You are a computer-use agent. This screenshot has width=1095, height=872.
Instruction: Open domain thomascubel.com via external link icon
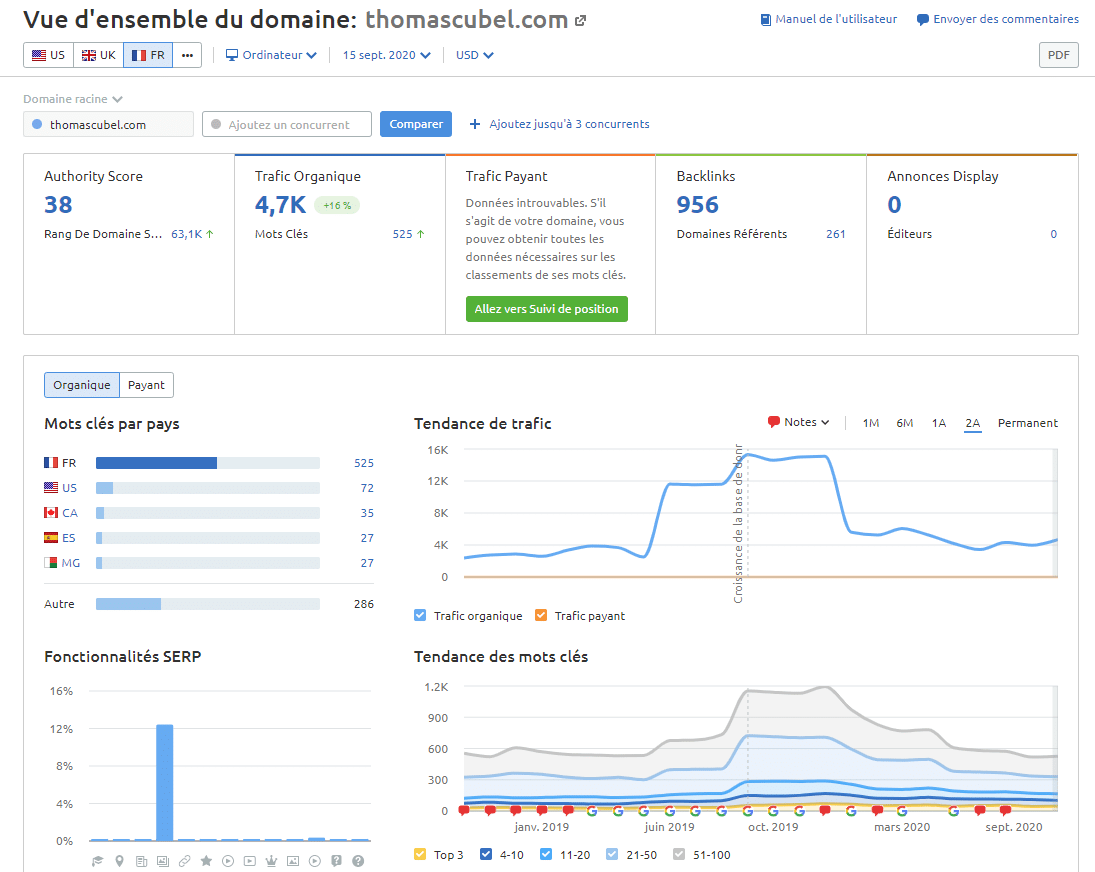[x=580, y=21]
